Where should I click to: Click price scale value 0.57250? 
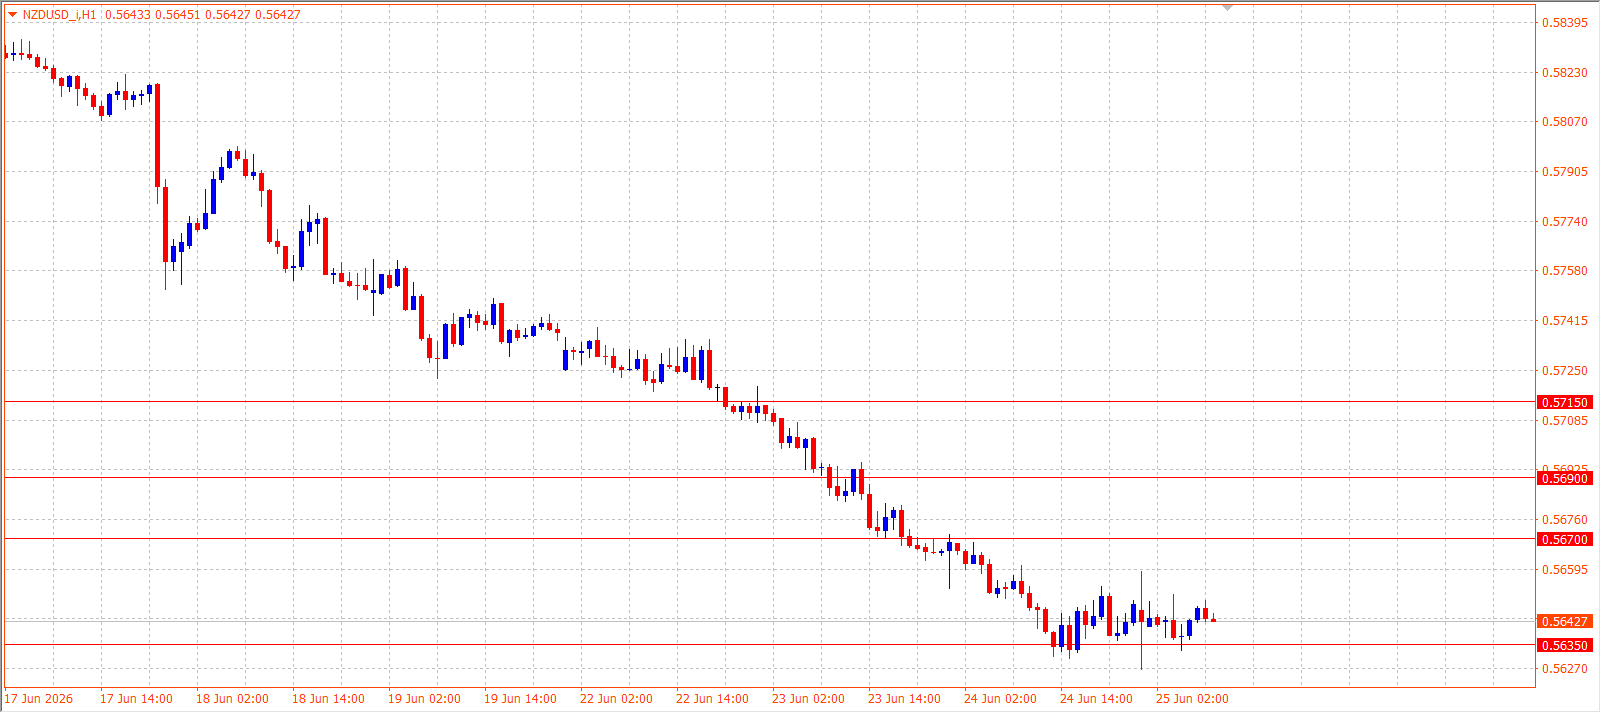click(1565, 371)
